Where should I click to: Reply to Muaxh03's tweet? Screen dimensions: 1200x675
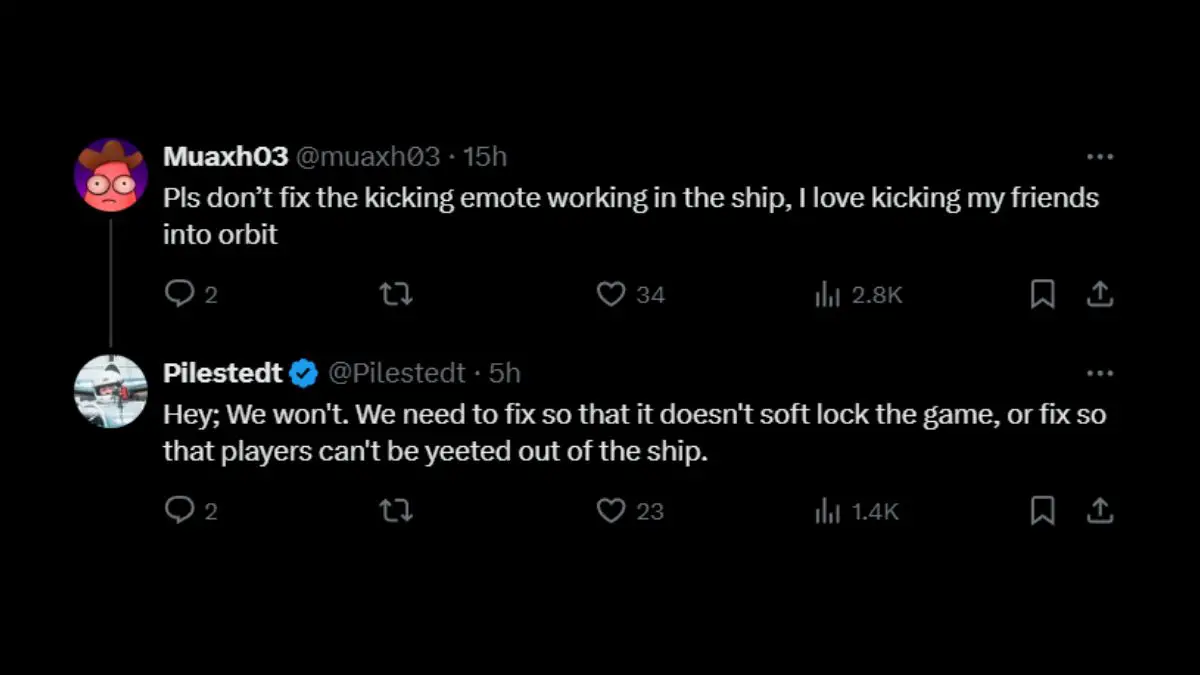tap(182, 294)
